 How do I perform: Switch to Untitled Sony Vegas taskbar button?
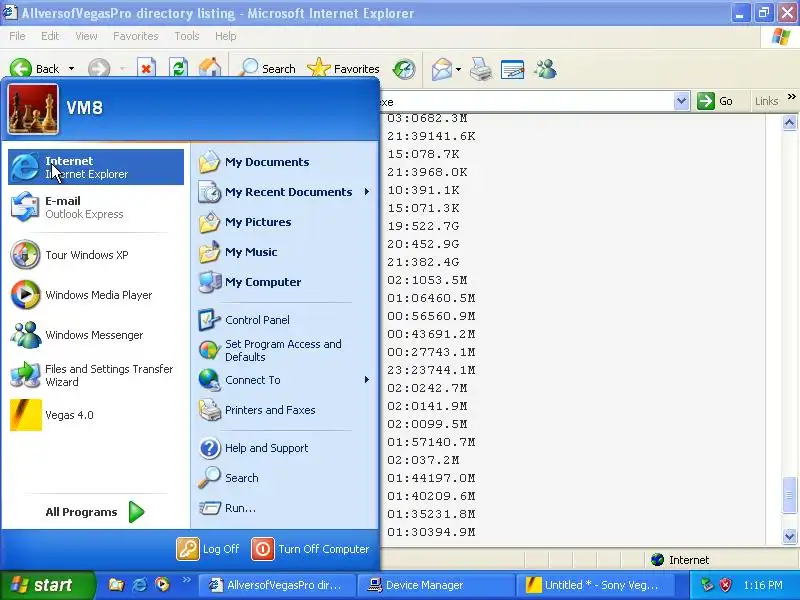coord(595,585)
